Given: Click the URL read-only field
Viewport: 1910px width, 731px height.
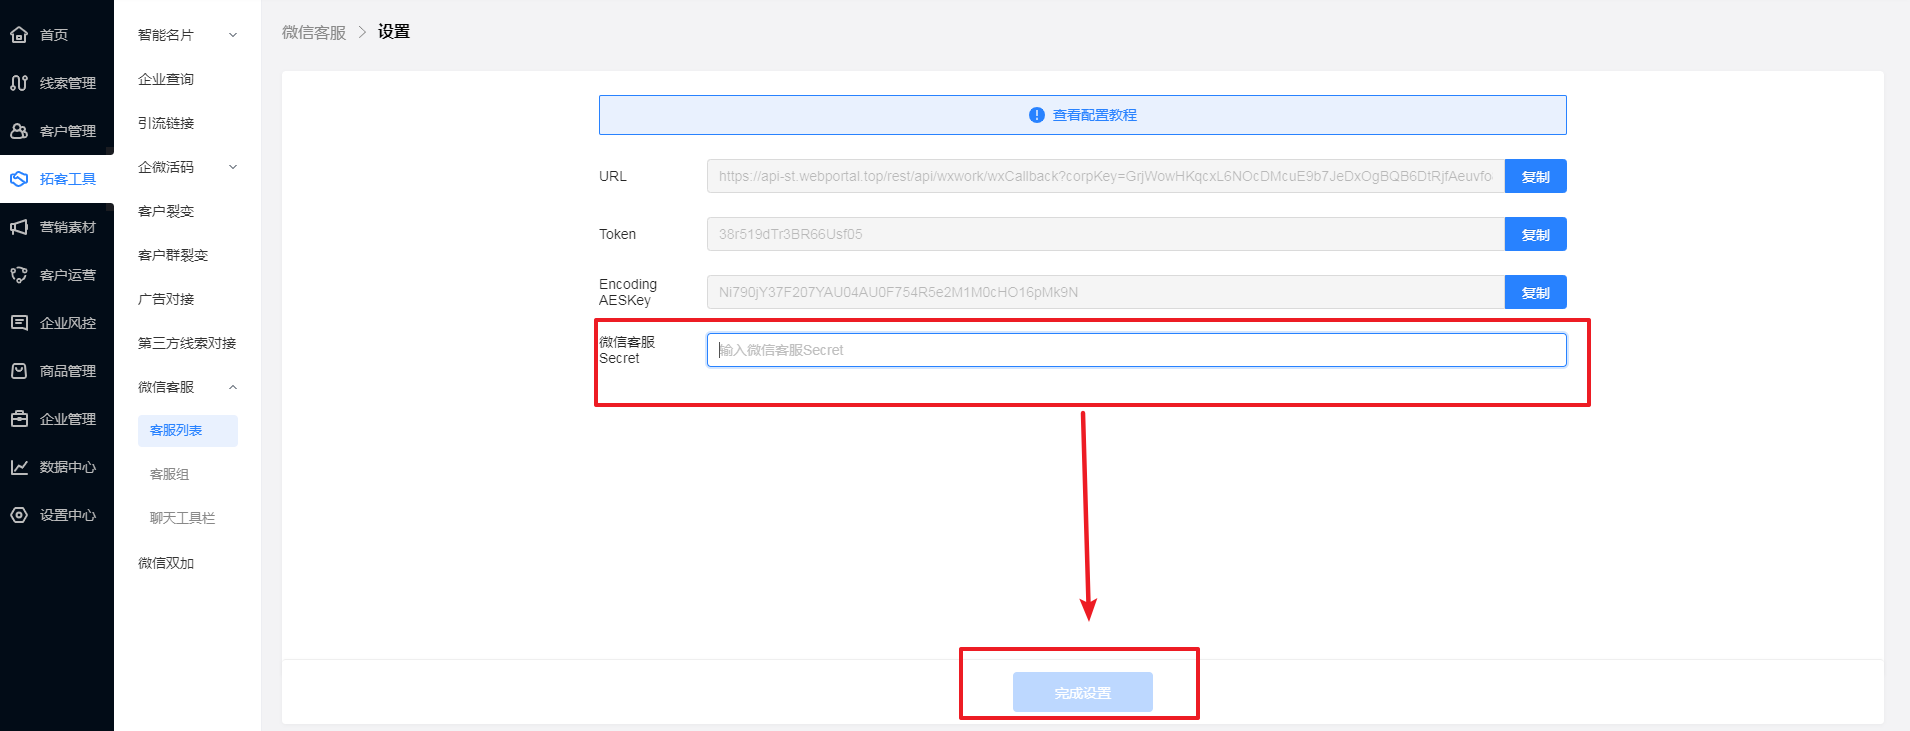Looking at the screenshot, I should click(1106, 176).
